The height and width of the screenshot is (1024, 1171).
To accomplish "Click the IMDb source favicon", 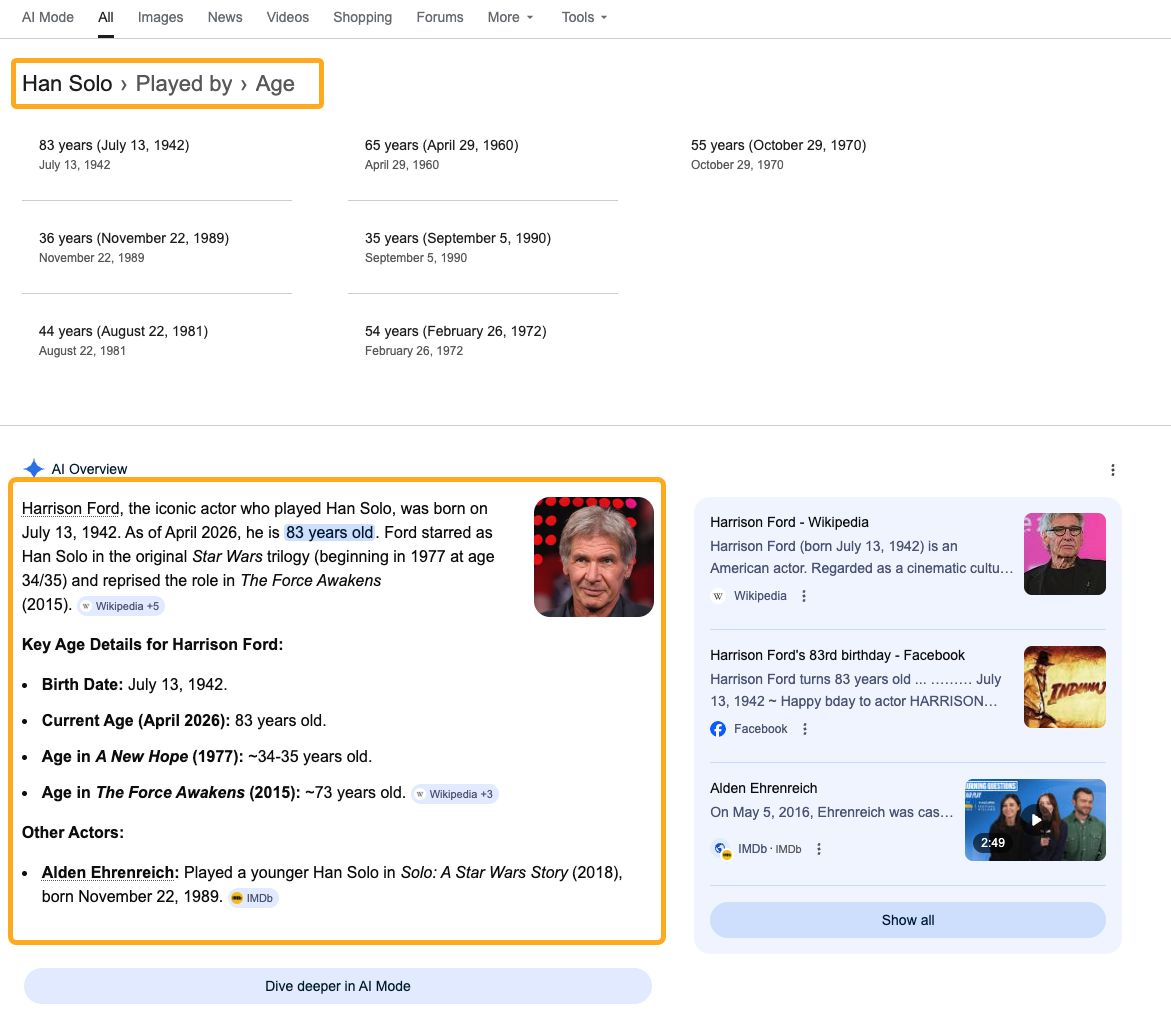I will click(x=721, y=849).
